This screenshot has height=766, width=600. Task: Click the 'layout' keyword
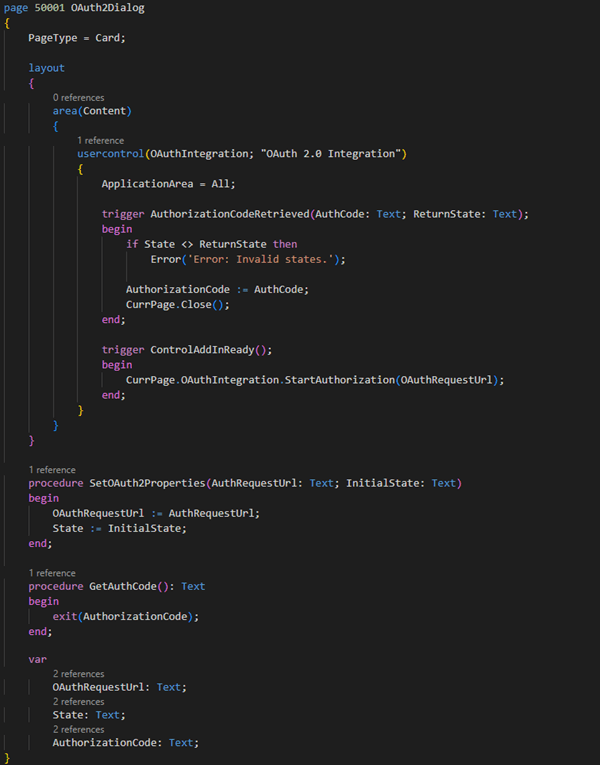pyautogui.click(x=46, y=68)
